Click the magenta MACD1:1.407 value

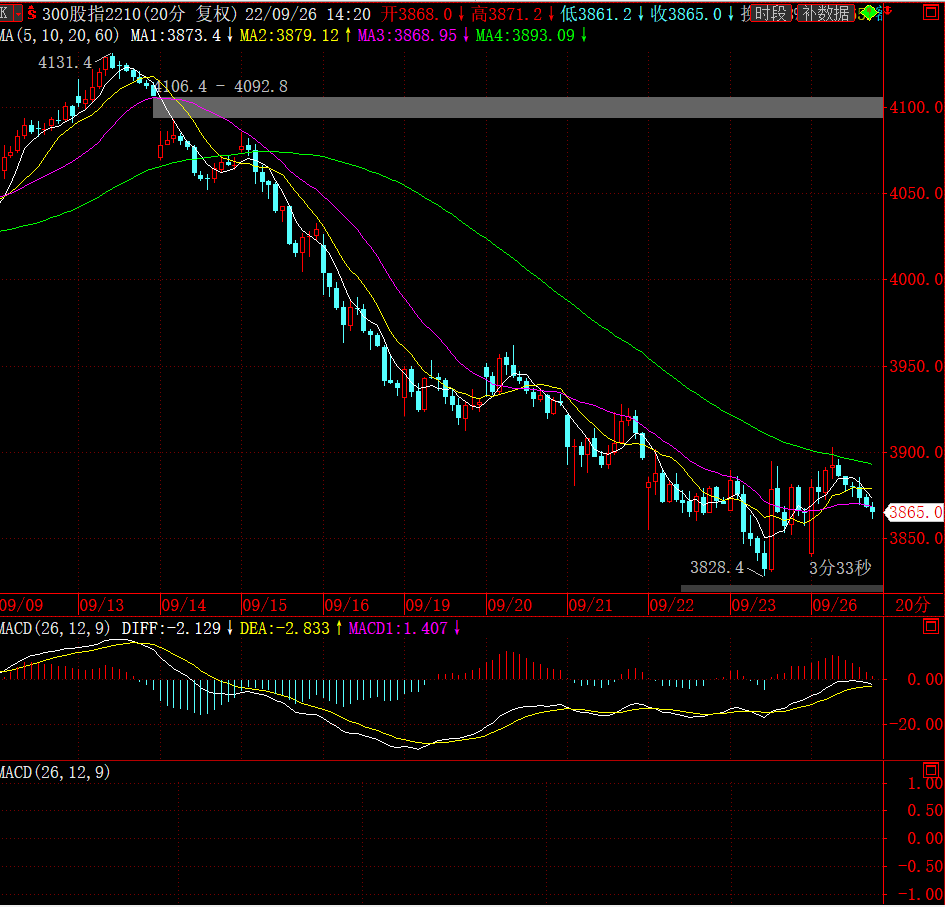[398, 629]
